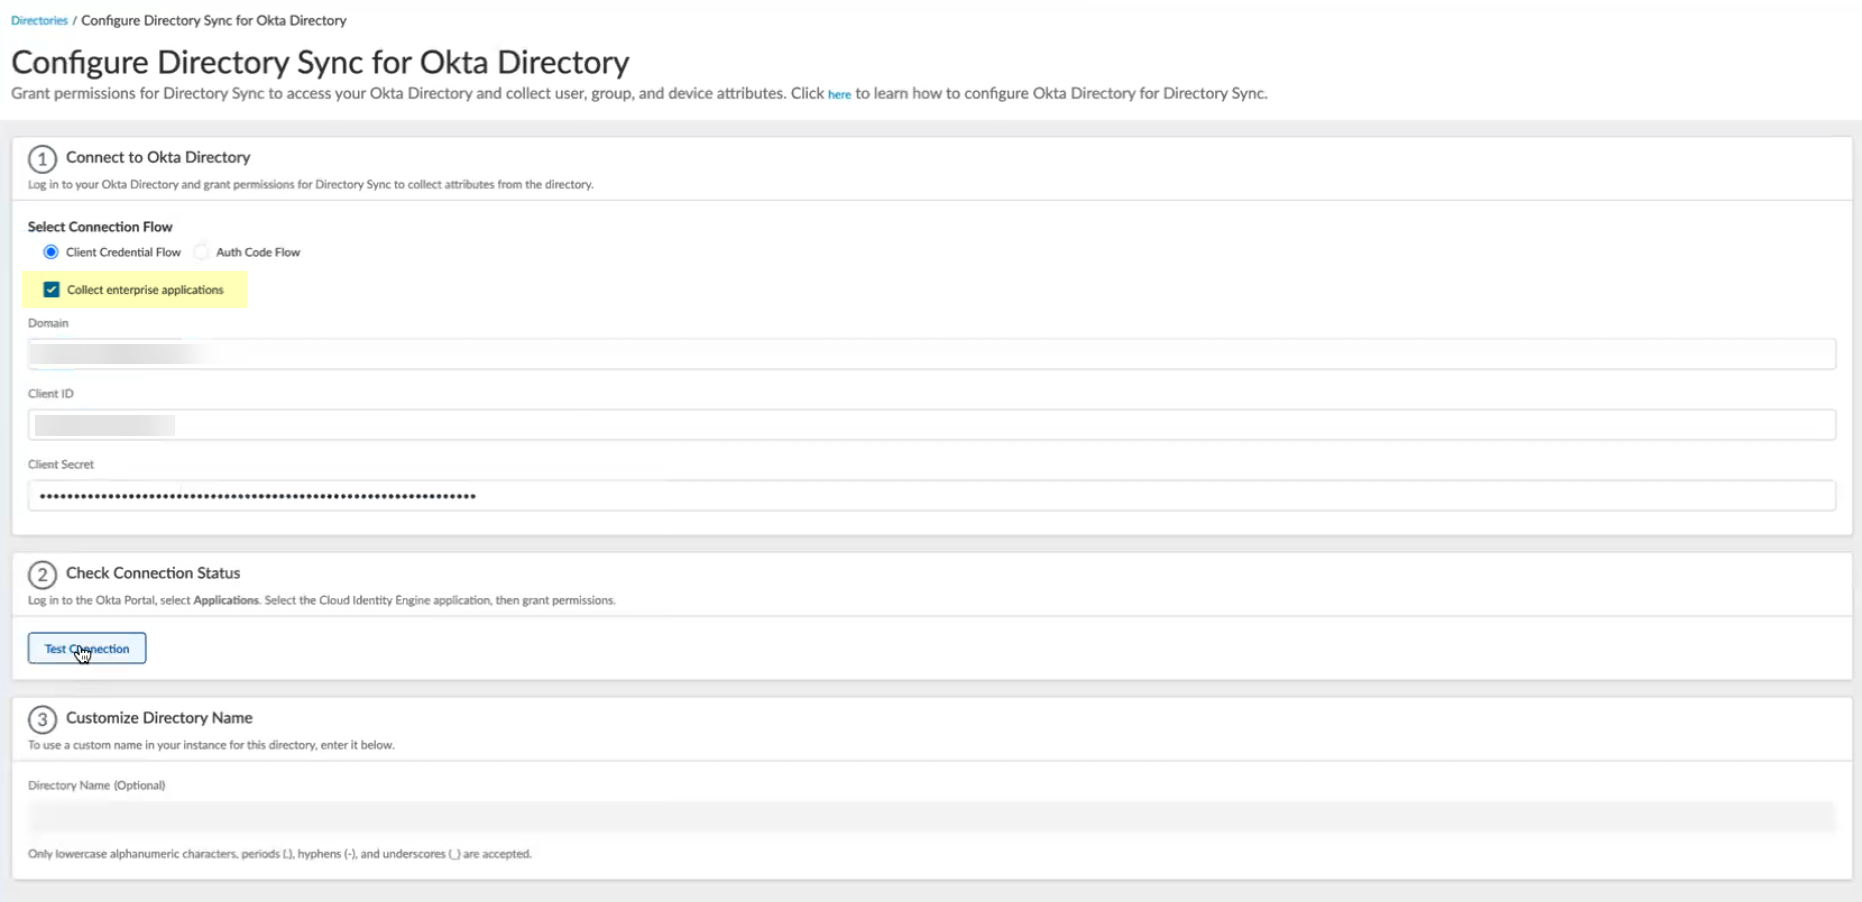Viewport: 1862px width, 902px height.
Task: Click the step 3 circle icon
Action: (42, 720)
